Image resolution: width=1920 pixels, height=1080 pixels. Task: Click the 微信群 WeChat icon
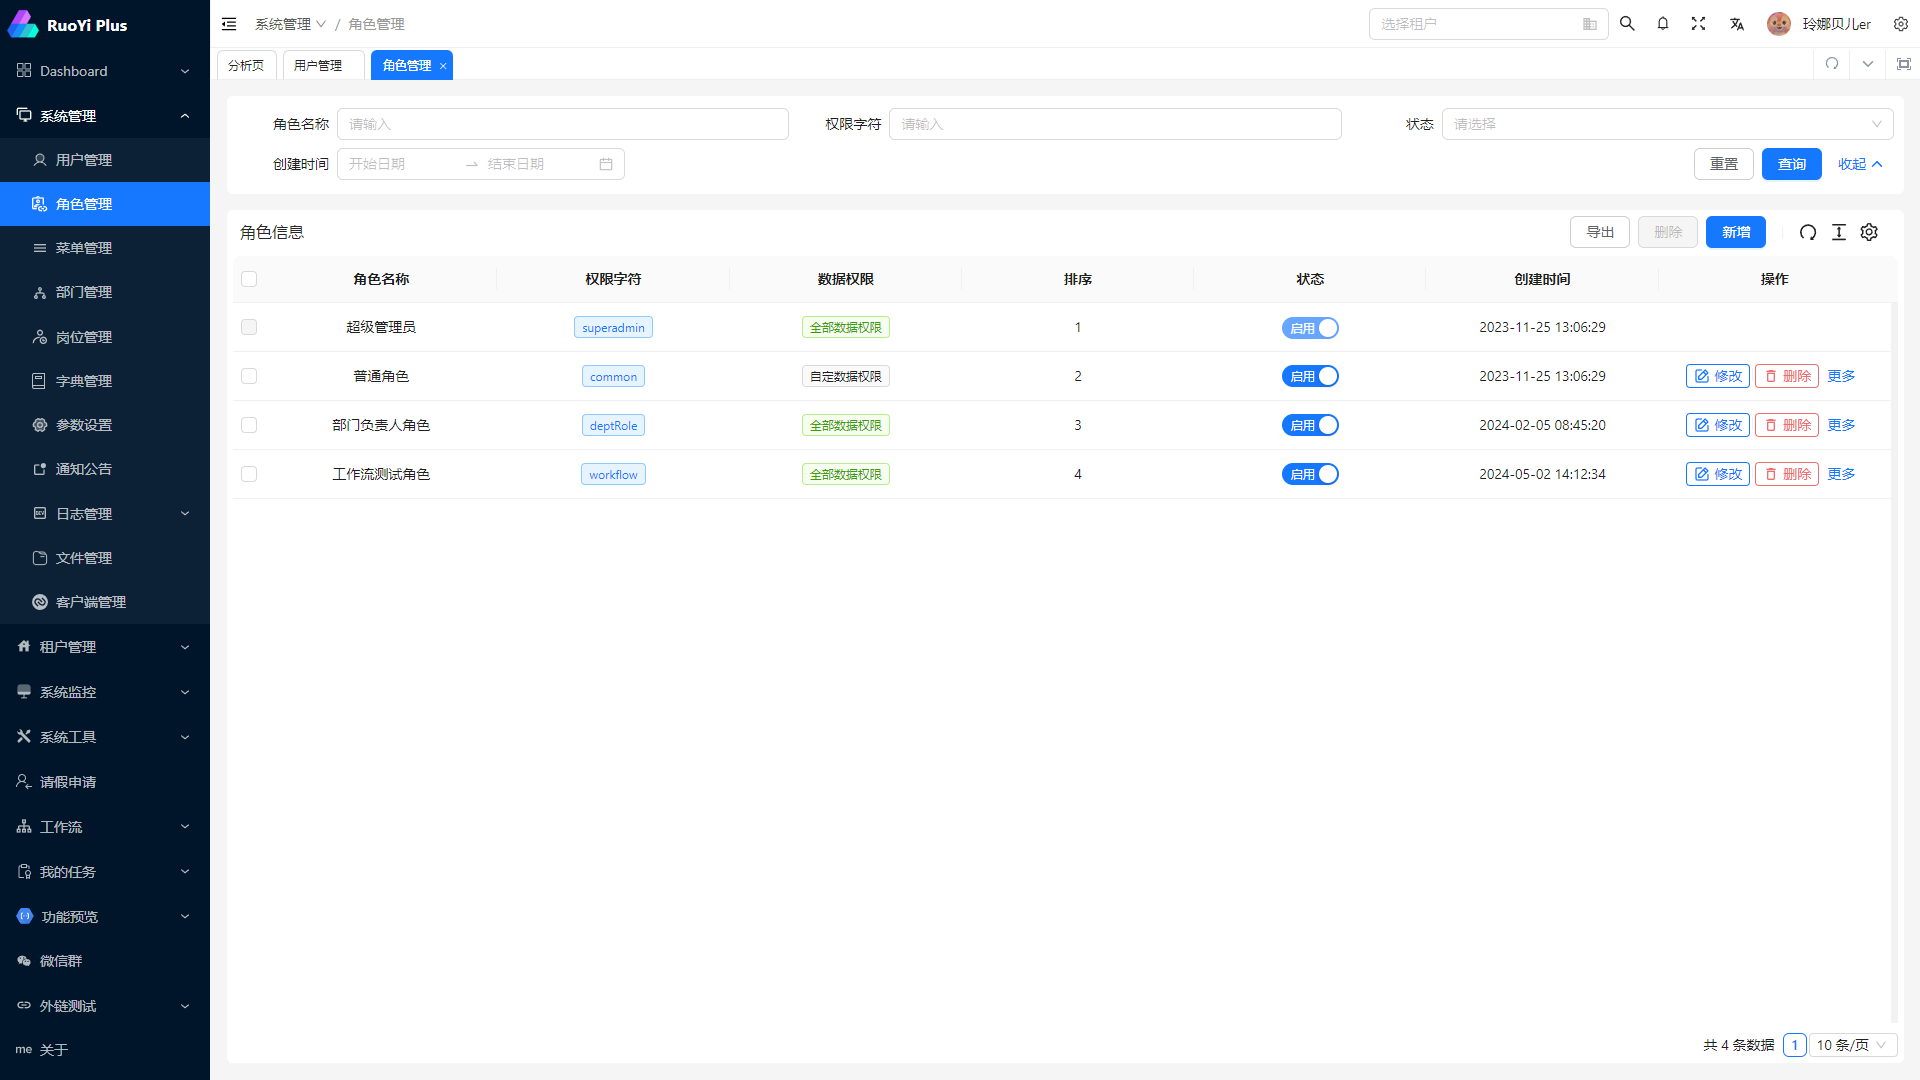[24, 961]
